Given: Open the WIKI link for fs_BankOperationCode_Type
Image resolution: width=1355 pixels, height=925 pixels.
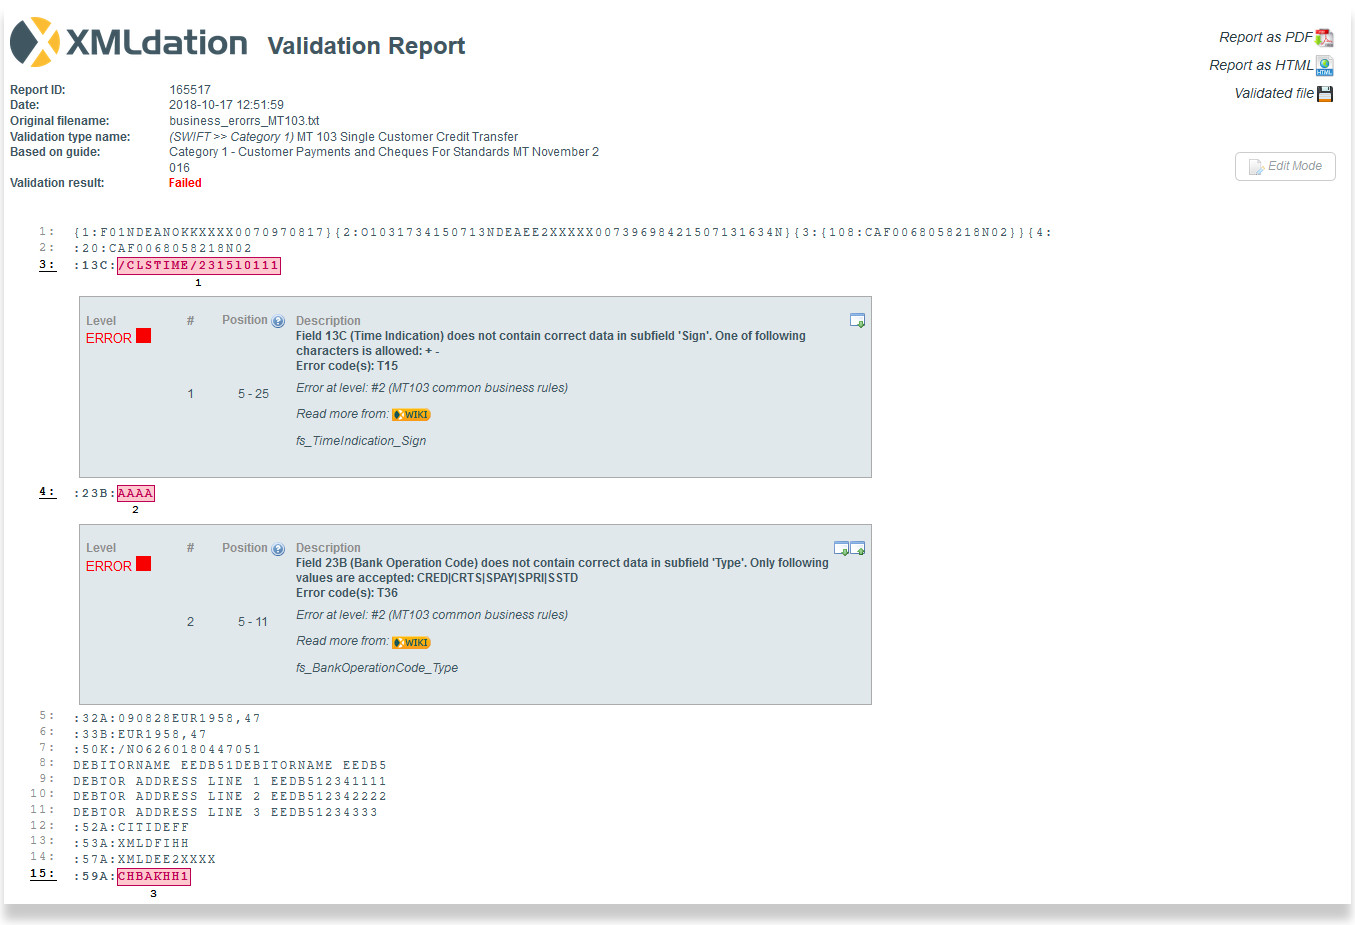Looking at the screenshot, I should point(410,641).
